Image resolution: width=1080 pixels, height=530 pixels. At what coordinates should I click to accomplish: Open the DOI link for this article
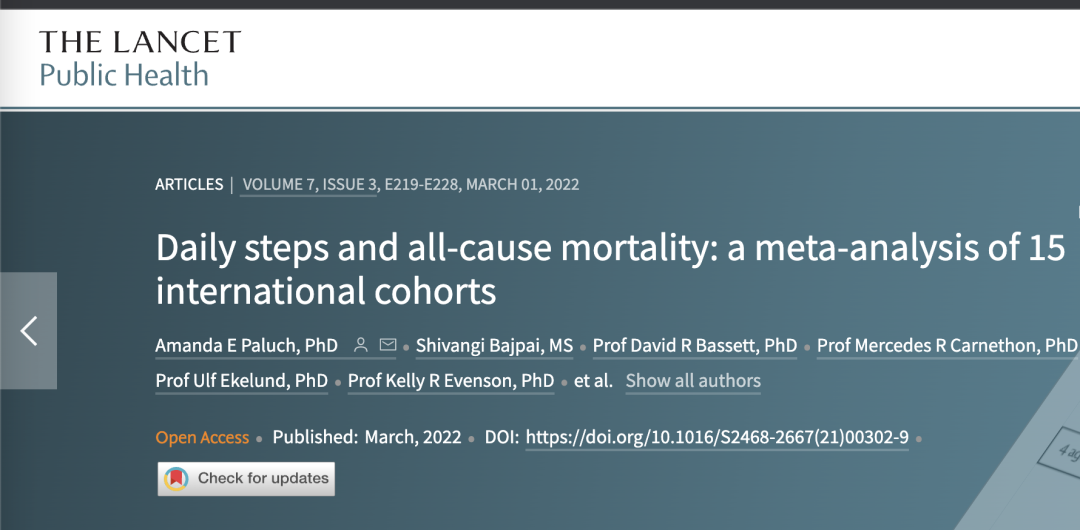(x=717, y=438)
